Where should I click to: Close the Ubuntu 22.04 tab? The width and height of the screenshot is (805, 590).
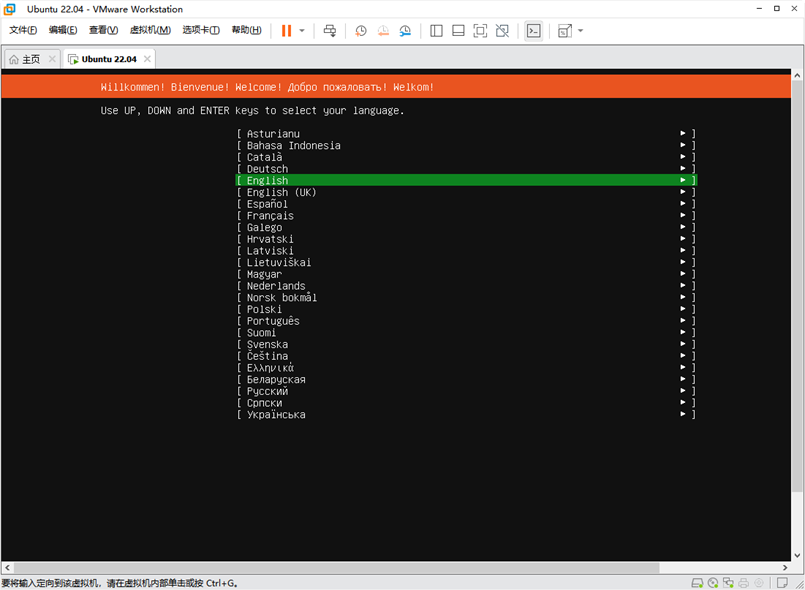point(147,59)
